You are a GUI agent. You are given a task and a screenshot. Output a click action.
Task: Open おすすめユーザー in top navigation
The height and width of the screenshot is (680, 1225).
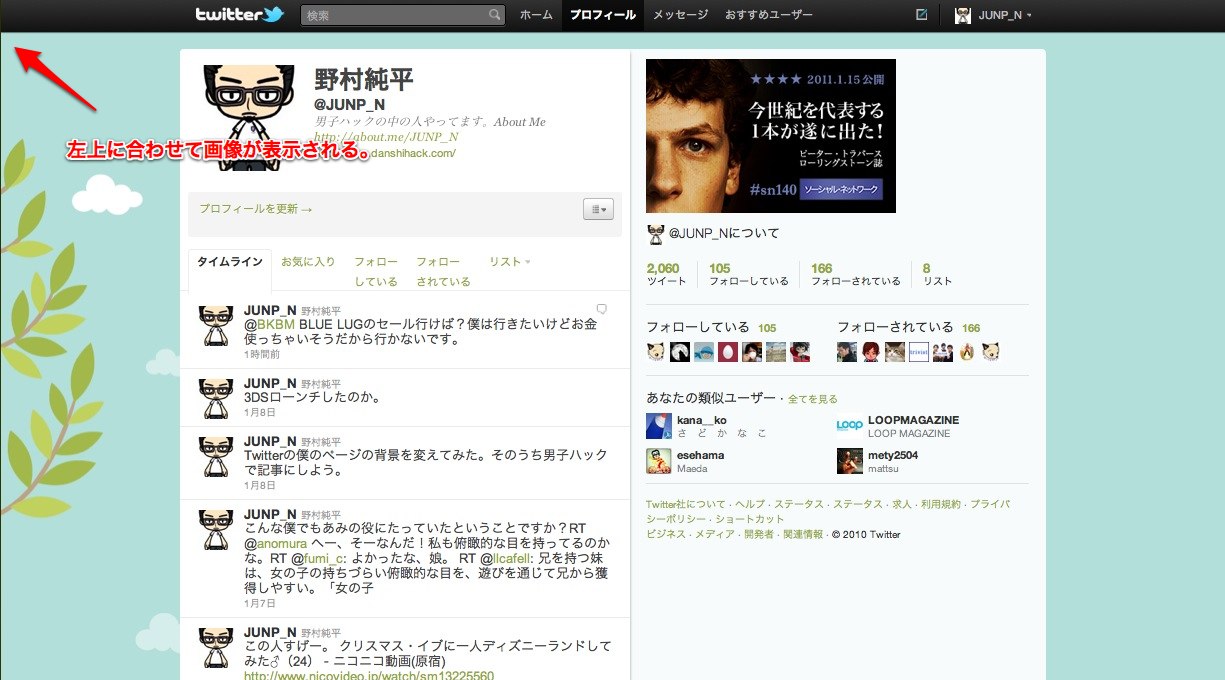[769, 15]
